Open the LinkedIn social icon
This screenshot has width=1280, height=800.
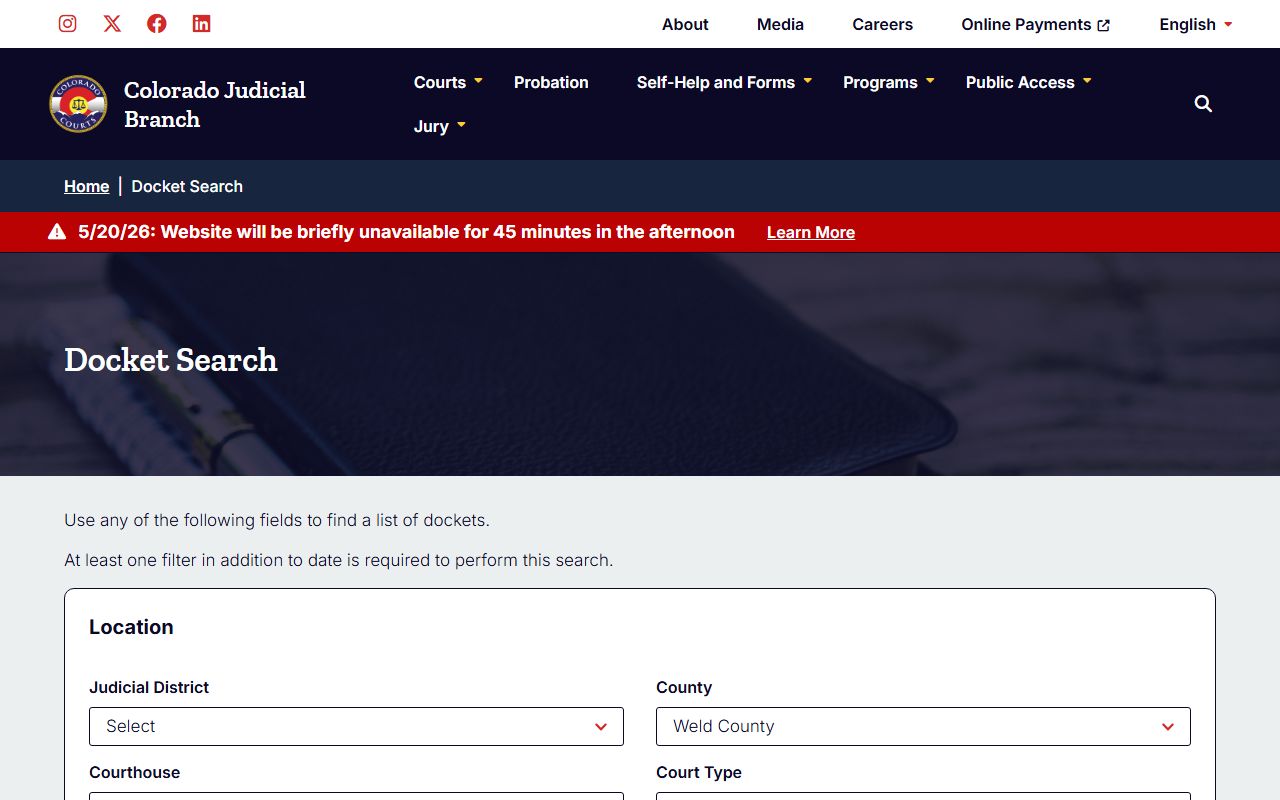click(201, 24)
